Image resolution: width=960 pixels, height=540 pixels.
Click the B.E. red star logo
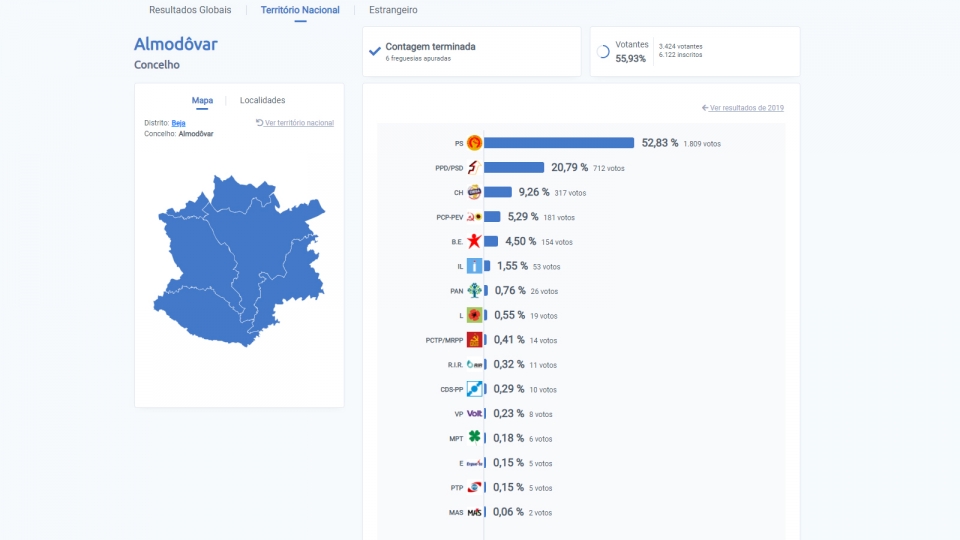[474, 241]
